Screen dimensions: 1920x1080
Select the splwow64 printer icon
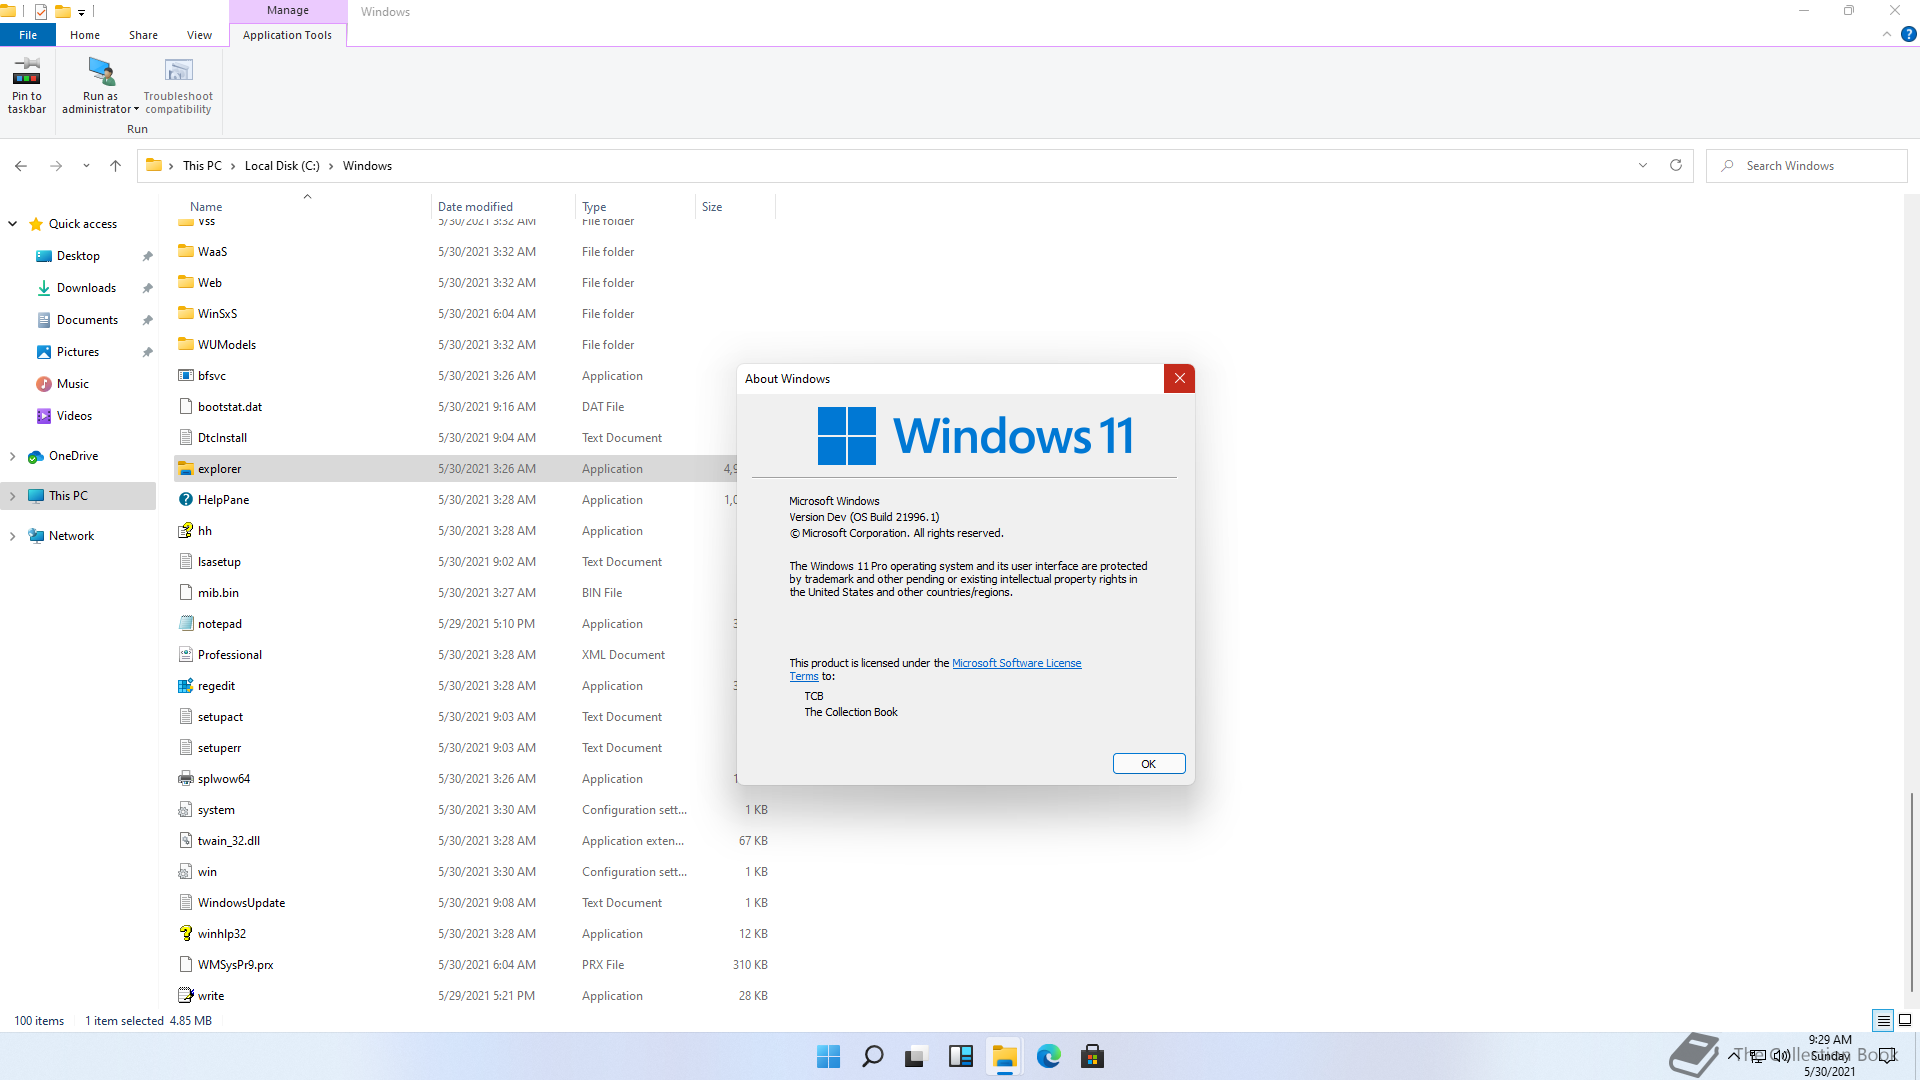(186, 778)
